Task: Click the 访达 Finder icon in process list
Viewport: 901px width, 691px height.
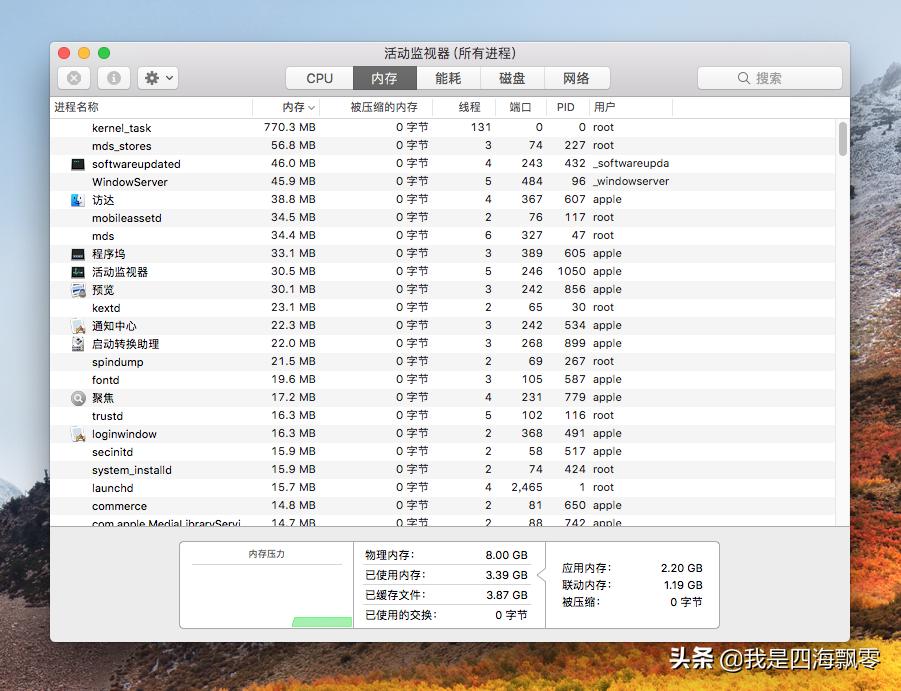Action: 77,199
